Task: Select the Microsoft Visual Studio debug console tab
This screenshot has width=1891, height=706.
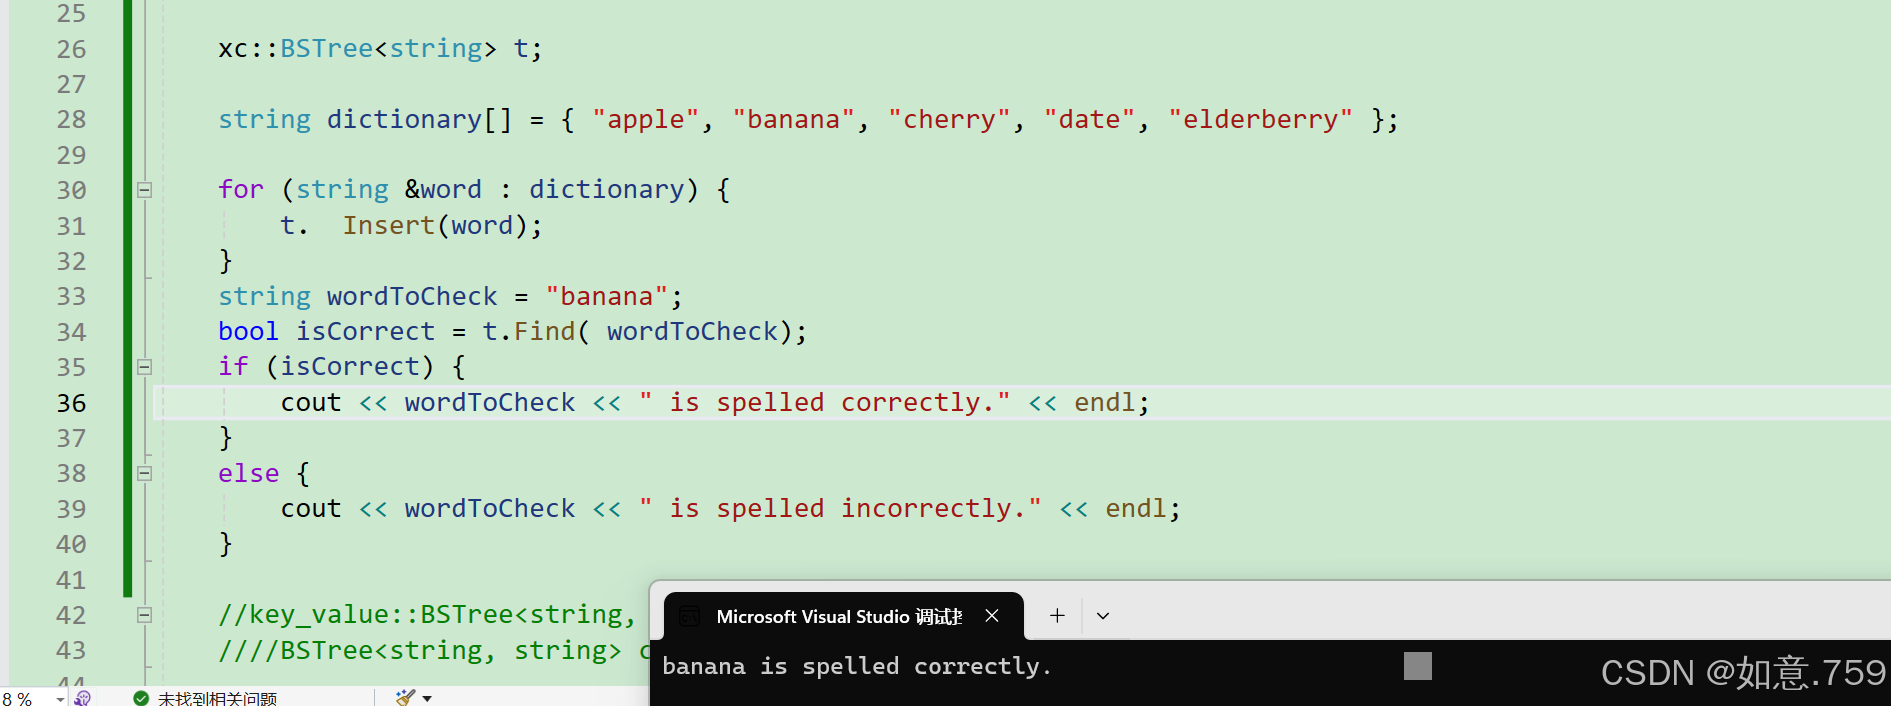Action: click(838, 617)
